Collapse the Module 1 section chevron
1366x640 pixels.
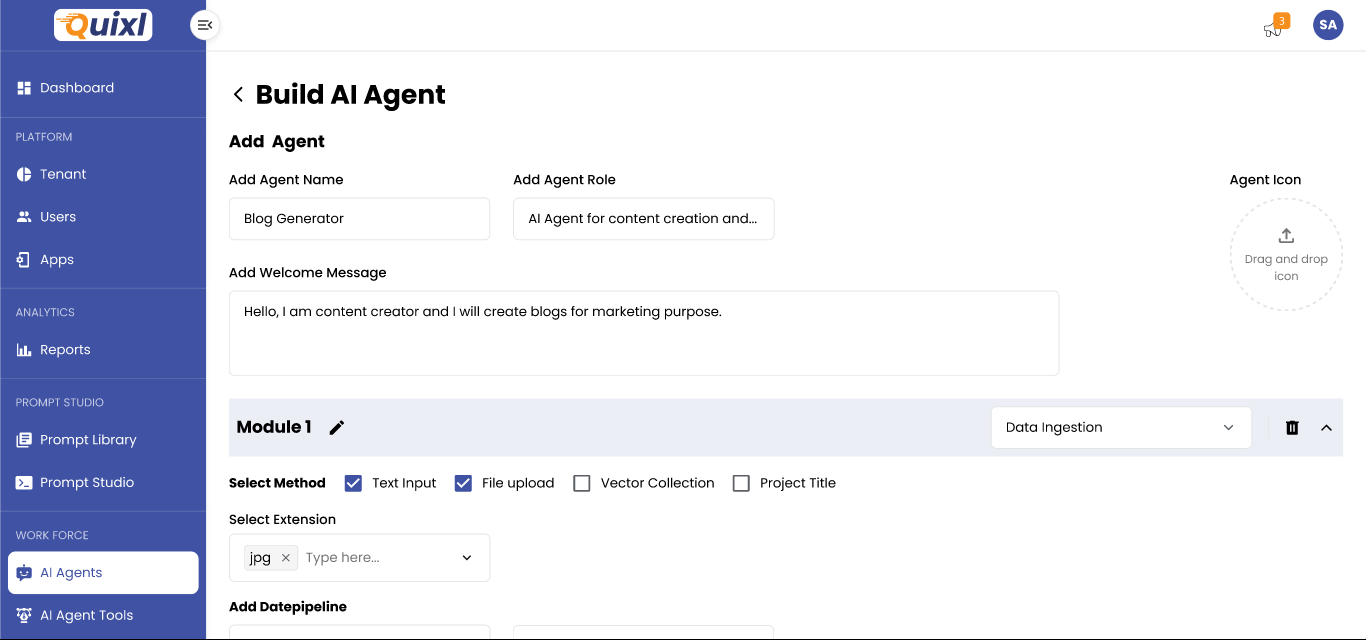[x=1326, y=428]
